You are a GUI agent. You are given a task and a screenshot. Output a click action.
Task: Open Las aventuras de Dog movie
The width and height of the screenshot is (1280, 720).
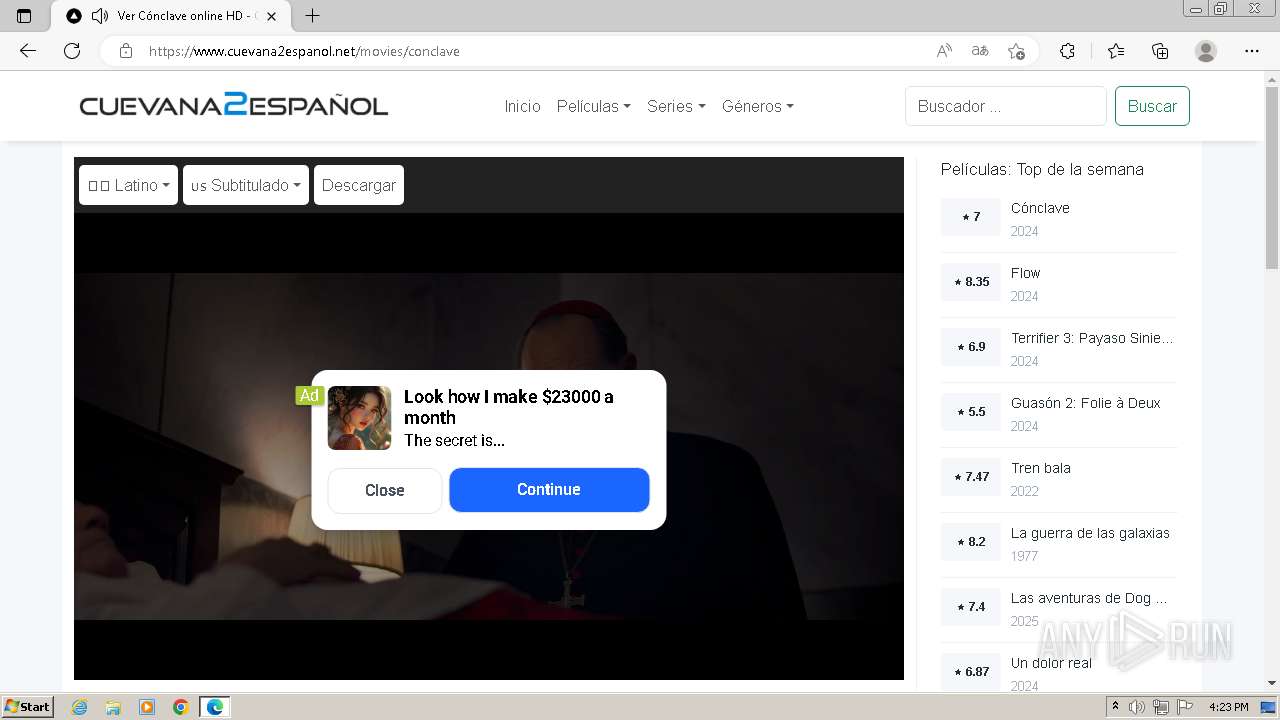point(1088,598)
